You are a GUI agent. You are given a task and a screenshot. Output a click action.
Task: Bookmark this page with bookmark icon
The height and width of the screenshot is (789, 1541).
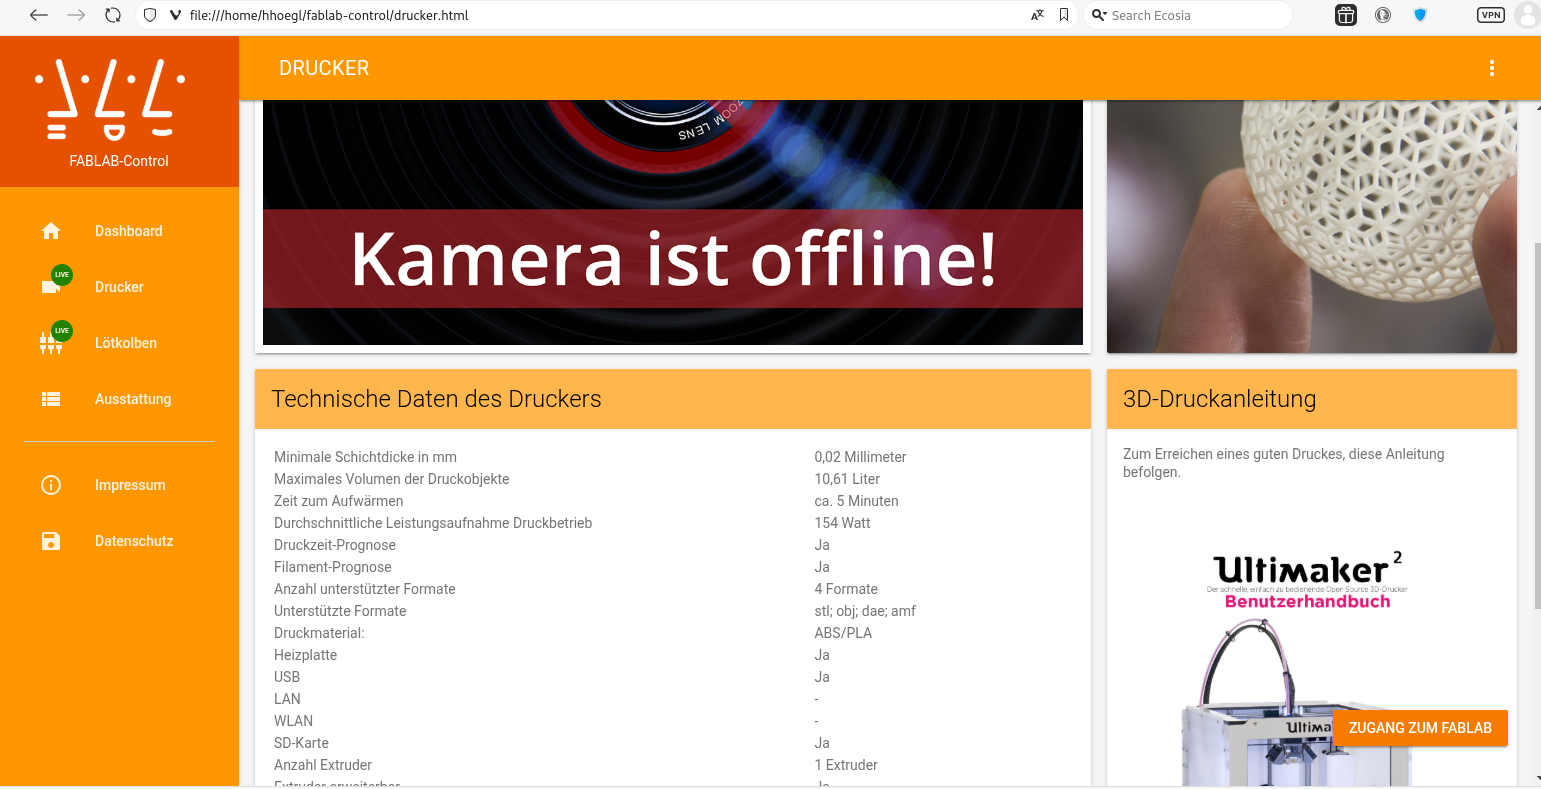(1064, 15)
